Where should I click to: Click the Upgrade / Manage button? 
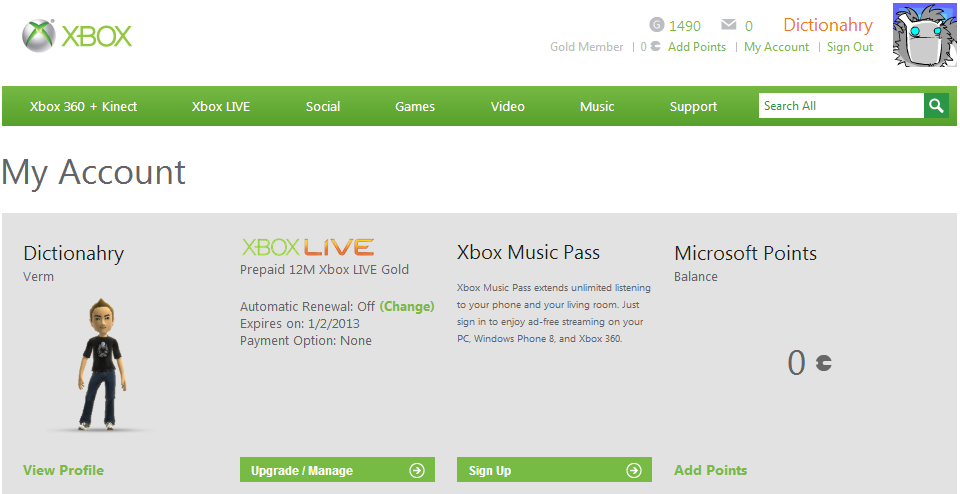[337, 471]
